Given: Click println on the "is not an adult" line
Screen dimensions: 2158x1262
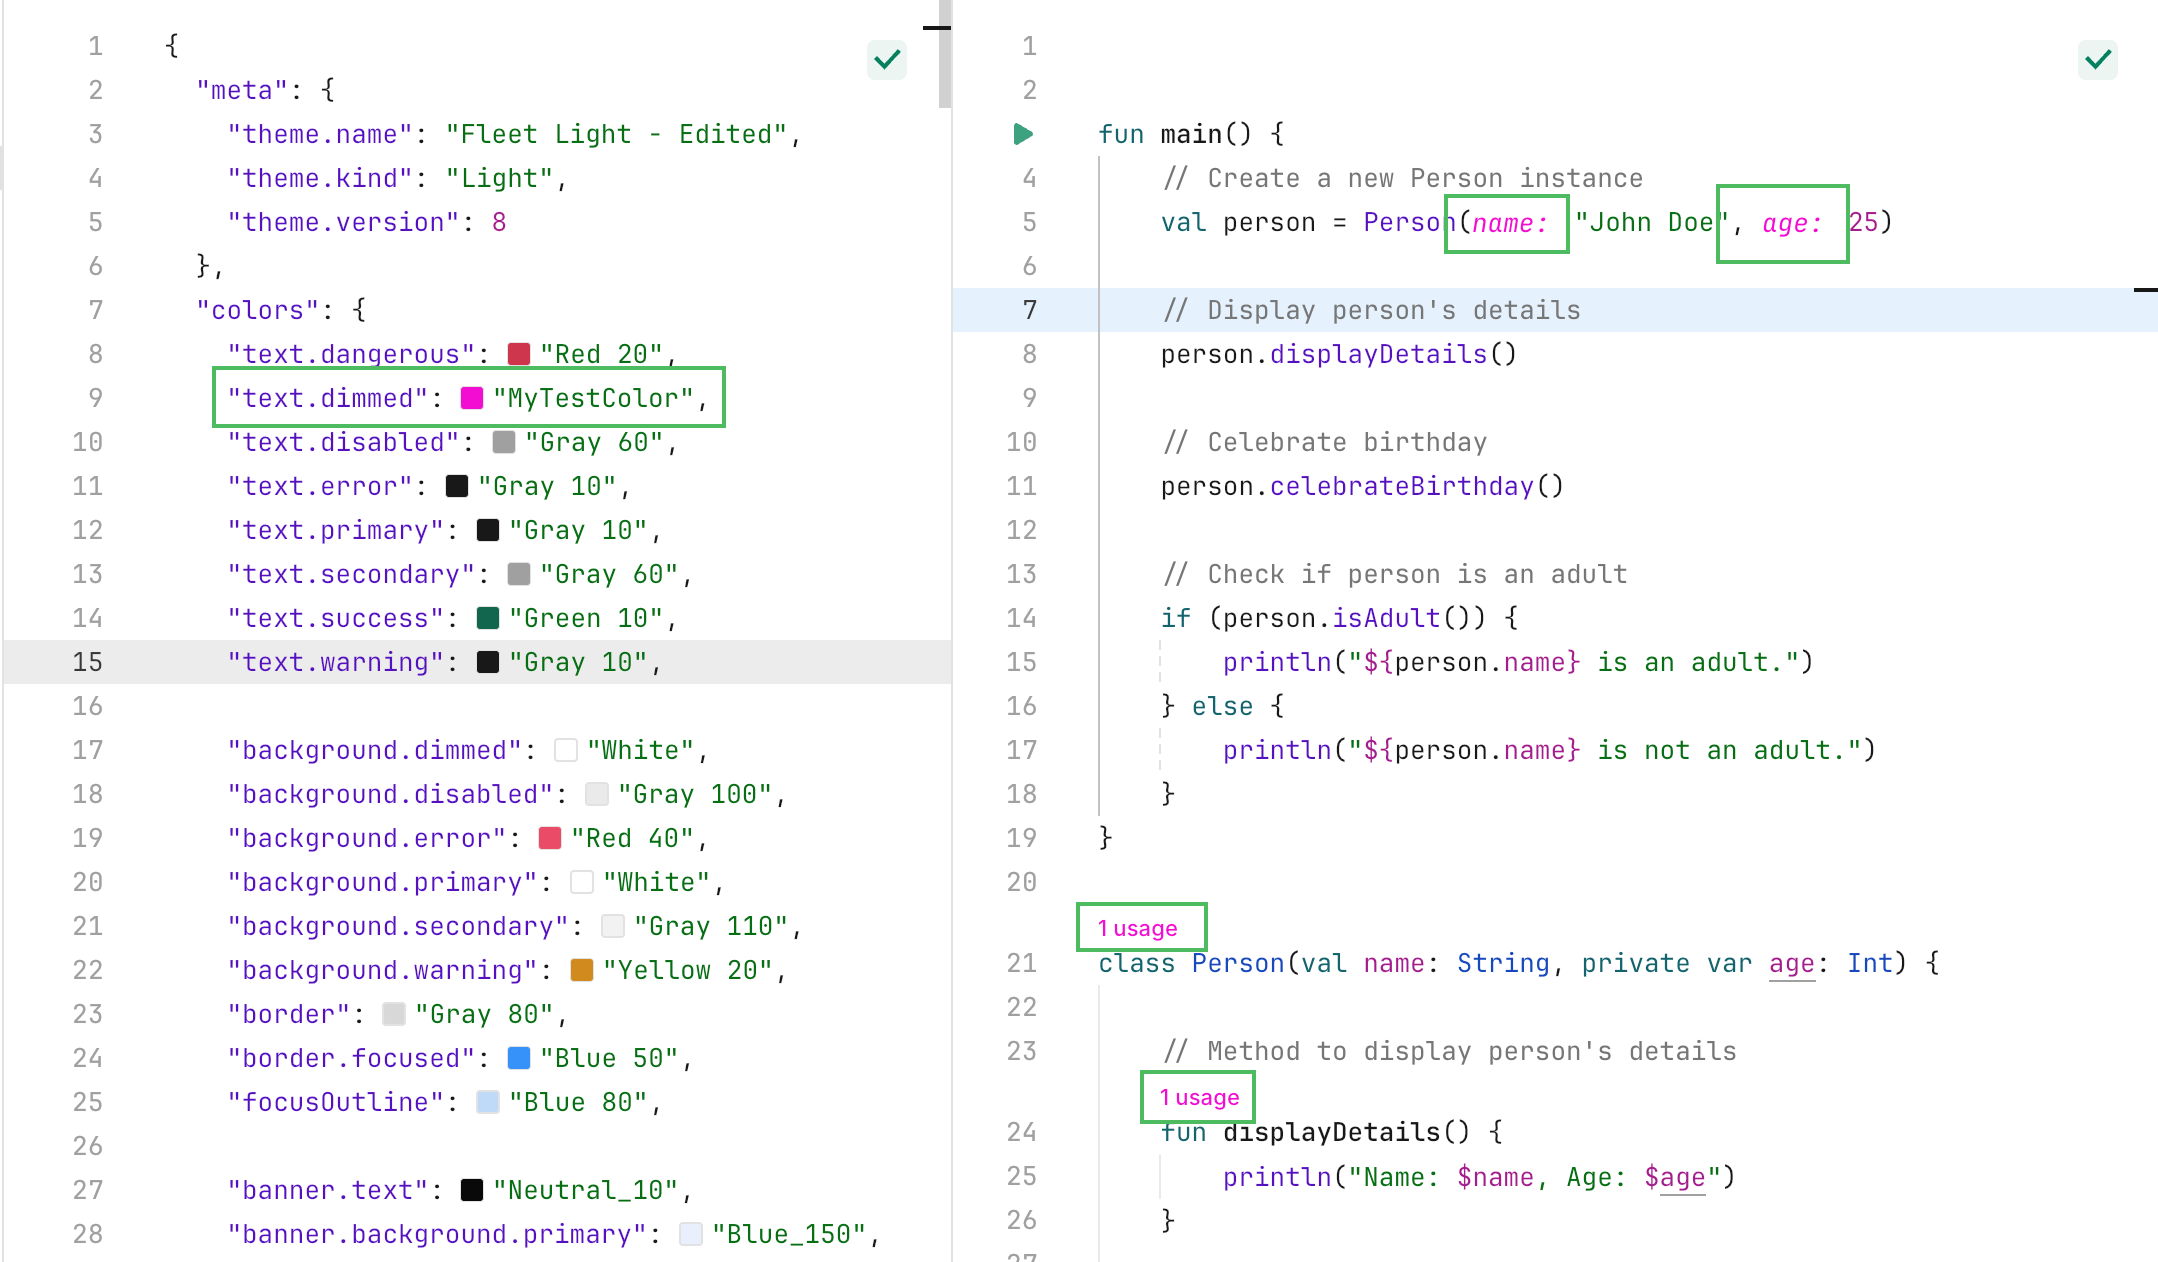Looking at the screenshot, I should tap(1277, 750).
